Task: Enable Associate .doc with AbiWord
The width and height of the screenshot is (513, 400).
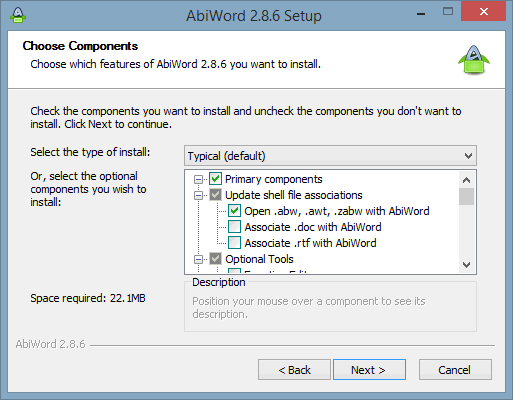Action: pyautogui.click(x=234, y=227)
